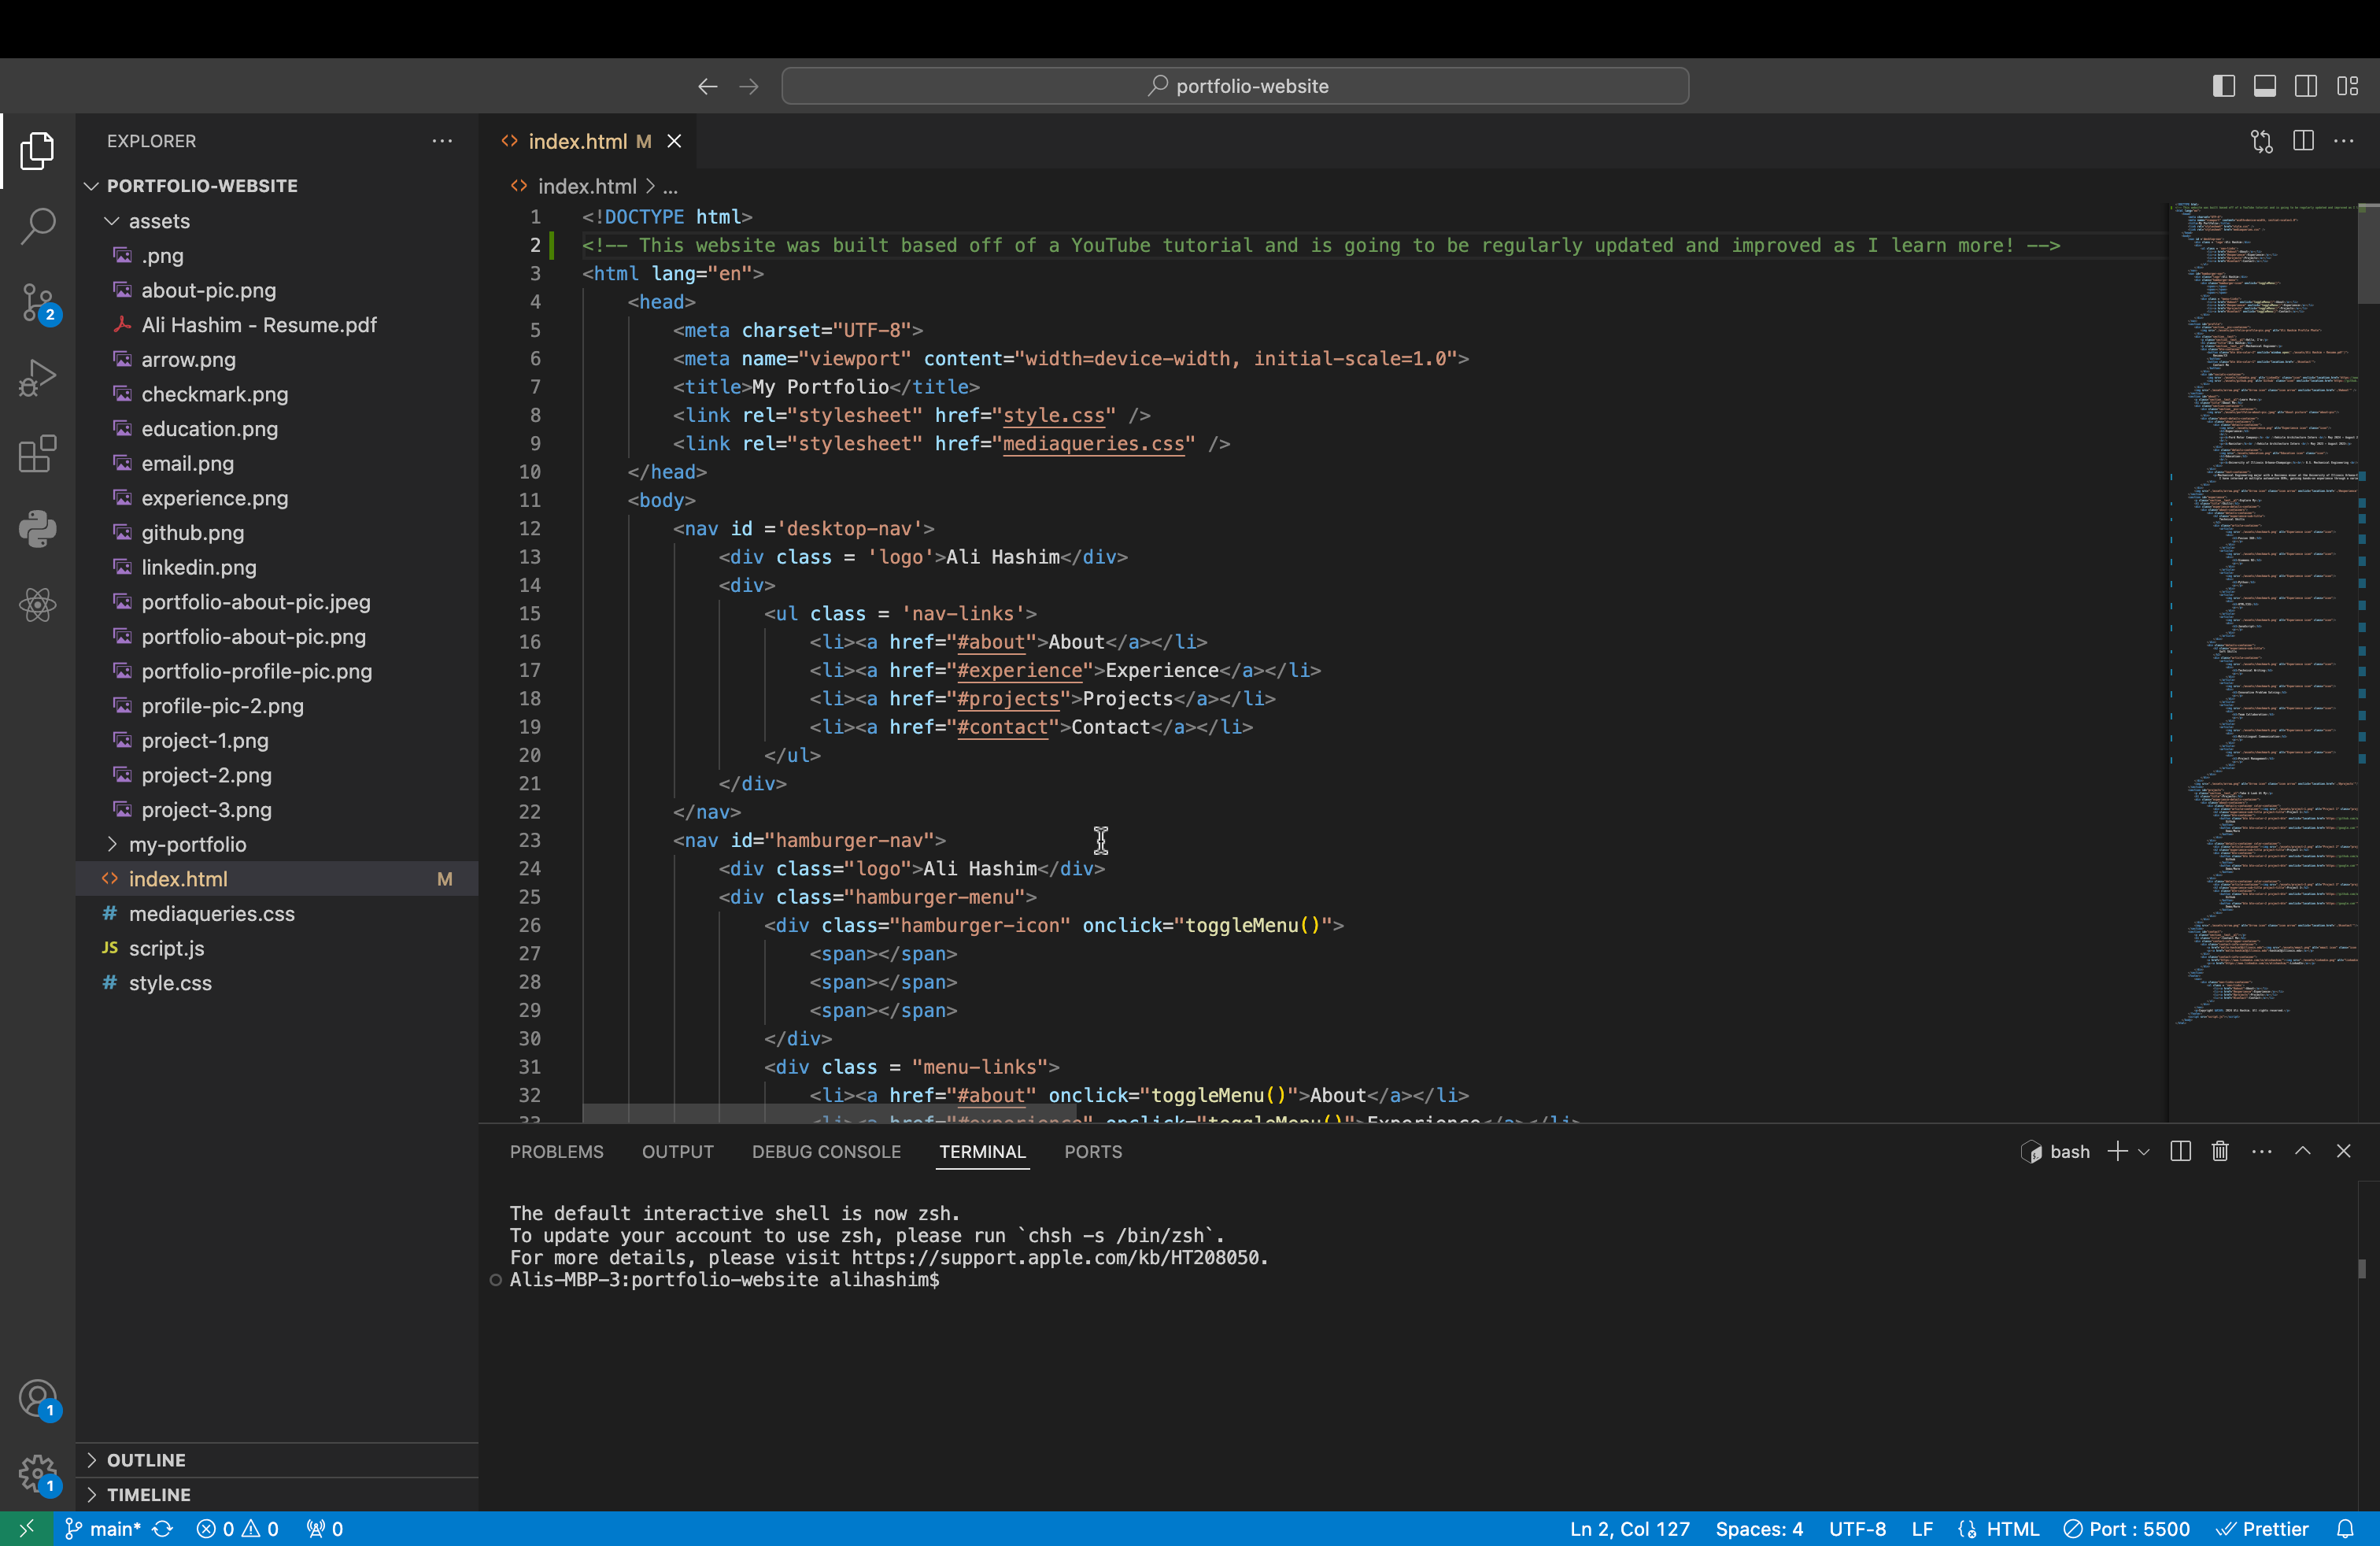This screenshot has height=1546, width=2380.
Task: Switch to the OUTPUT panel tab
Action: coord(678,1151)
